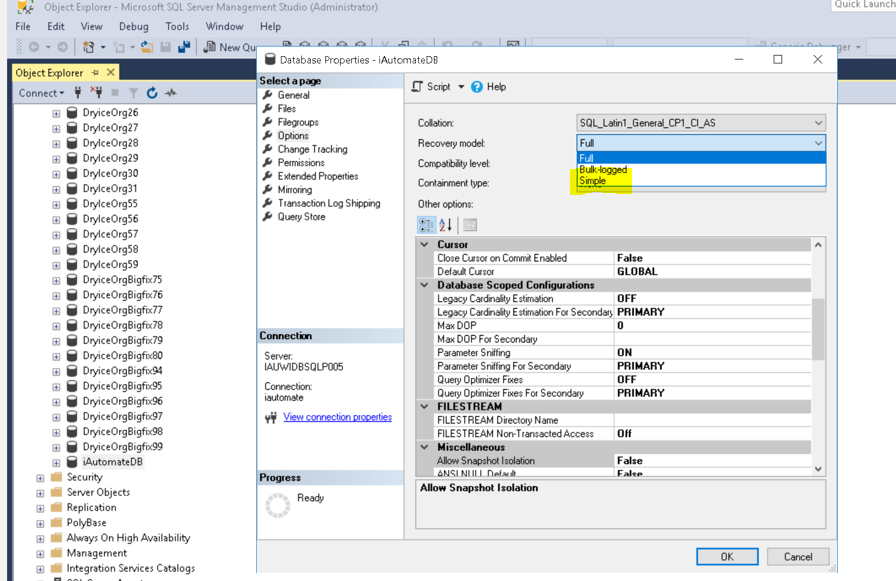Sort options alphabetically with the A-Z icon
896x581 pixels.
446,225
